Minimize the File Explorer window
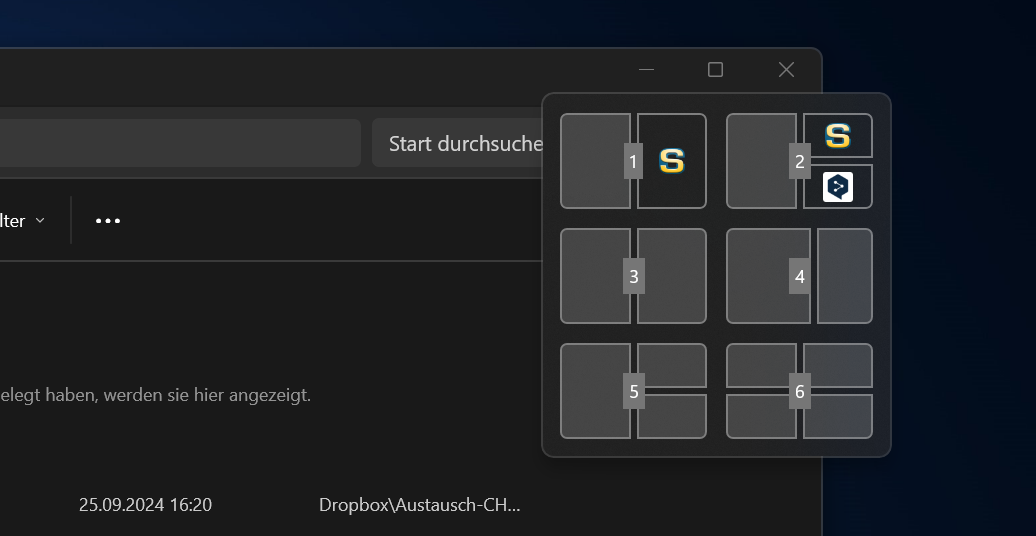1036x536 pixels. 646,69
